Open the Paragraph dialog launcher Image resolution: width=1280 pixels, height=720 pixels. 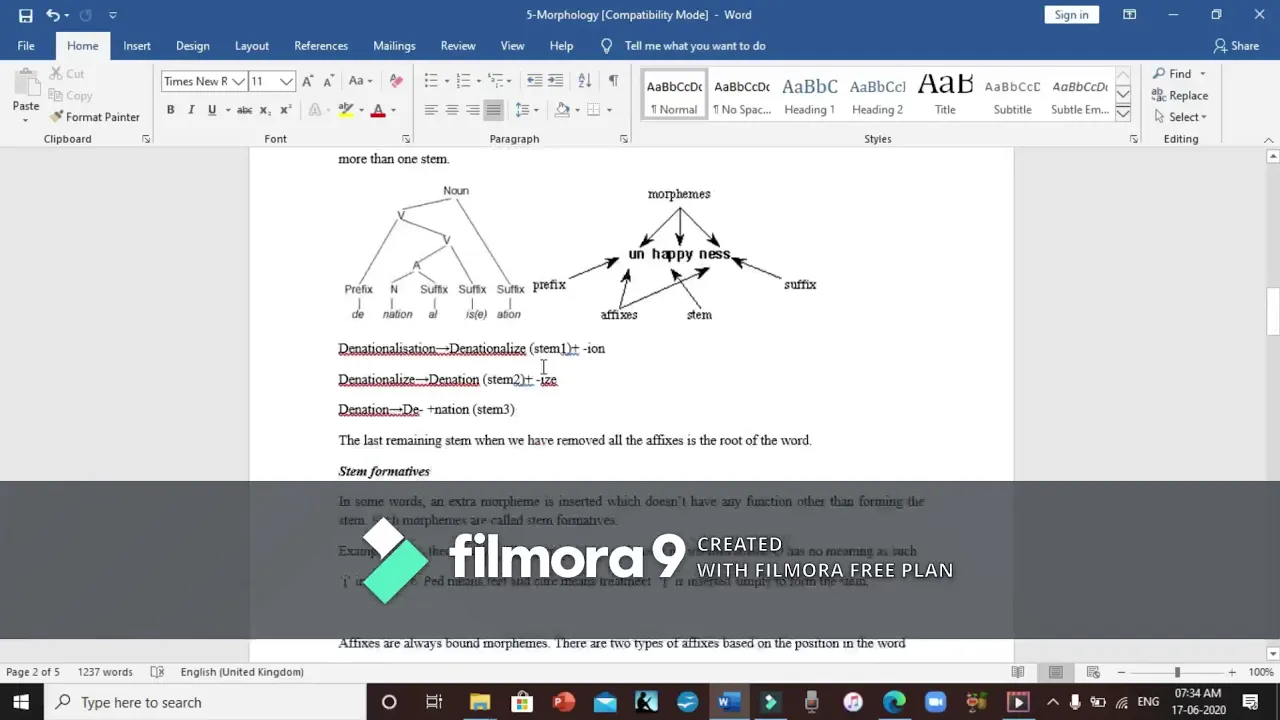[x=624, y=139]
